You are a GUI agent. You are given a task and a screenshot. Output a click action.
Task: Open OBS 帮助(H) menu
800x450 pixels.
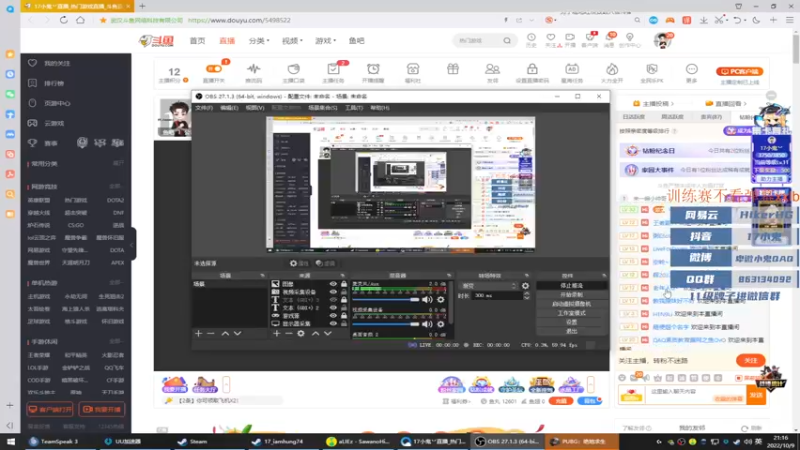coord(380,108)
